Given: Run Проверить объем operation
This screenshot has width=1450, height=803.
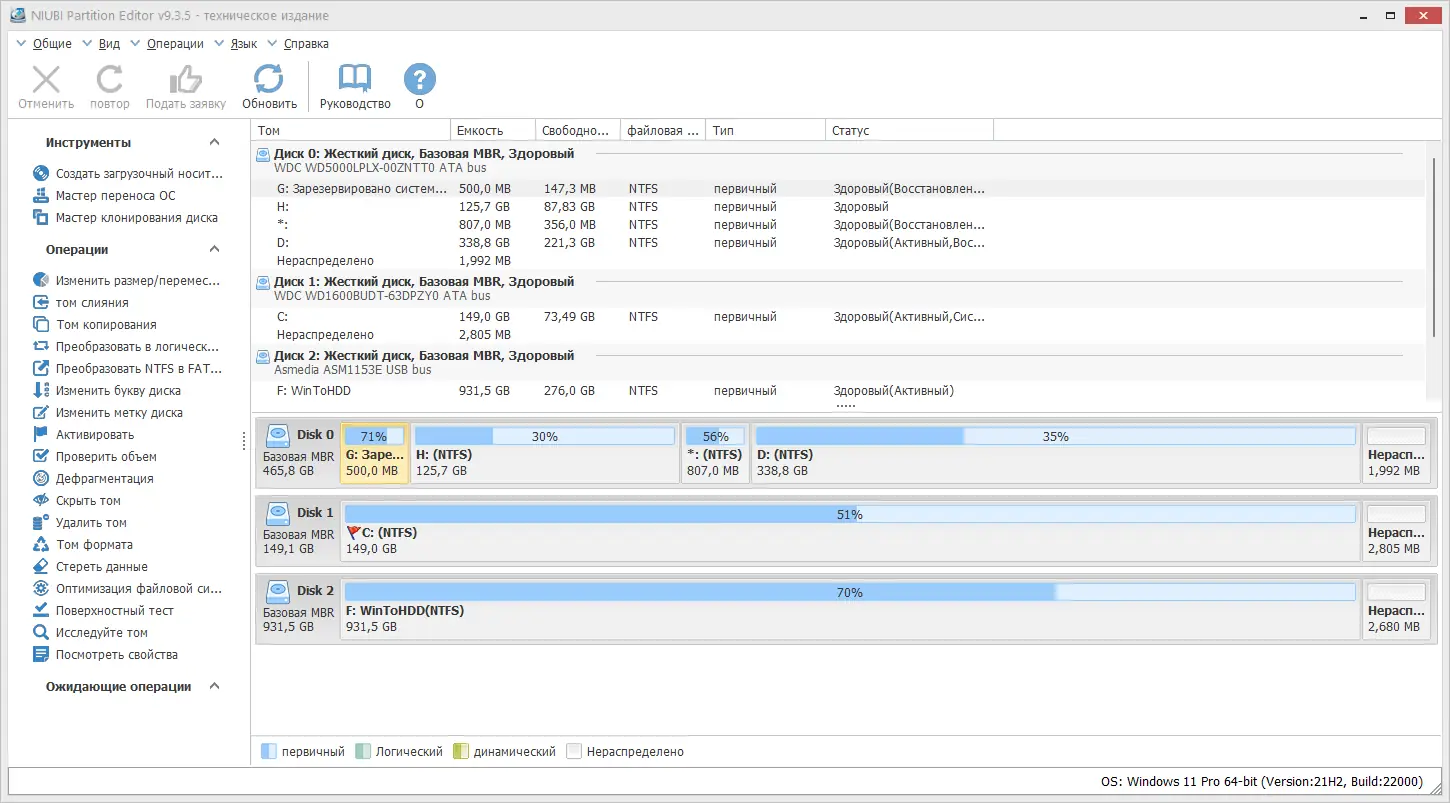Looking at the screenshot, I should 95,457.
